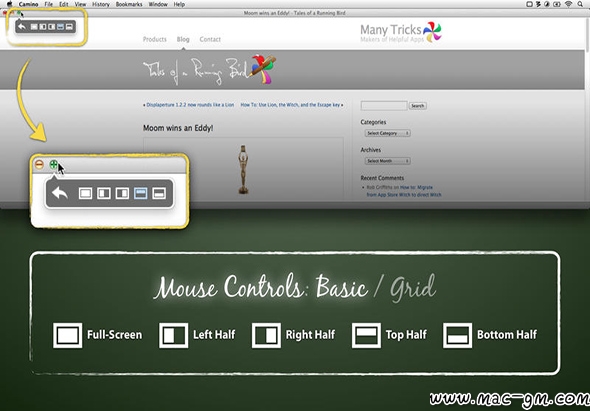The width and height of the screenshot is (590, 411).
Task: Open the View menu
Action: [80, 4]
